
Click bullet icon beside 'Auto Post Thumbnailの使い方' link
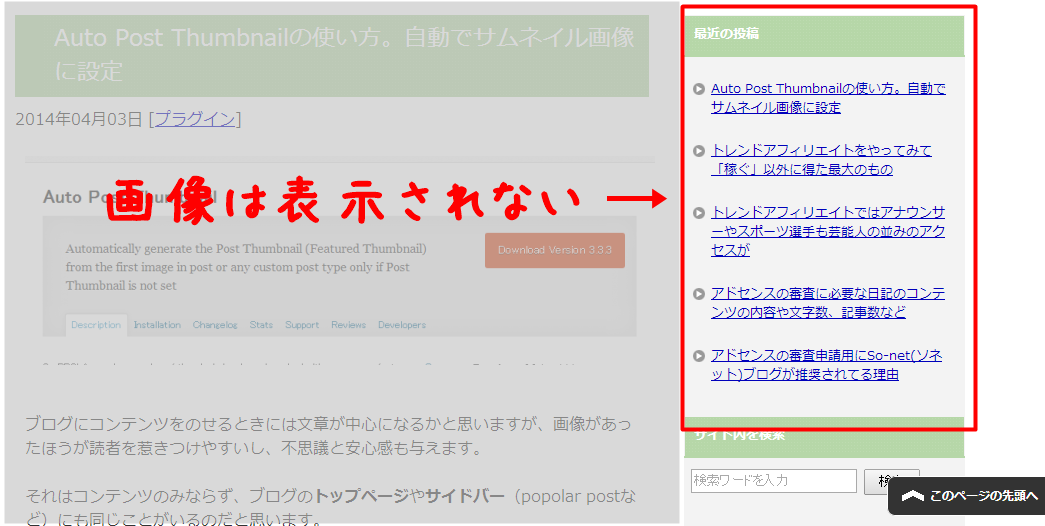click(x=698, y=89)
